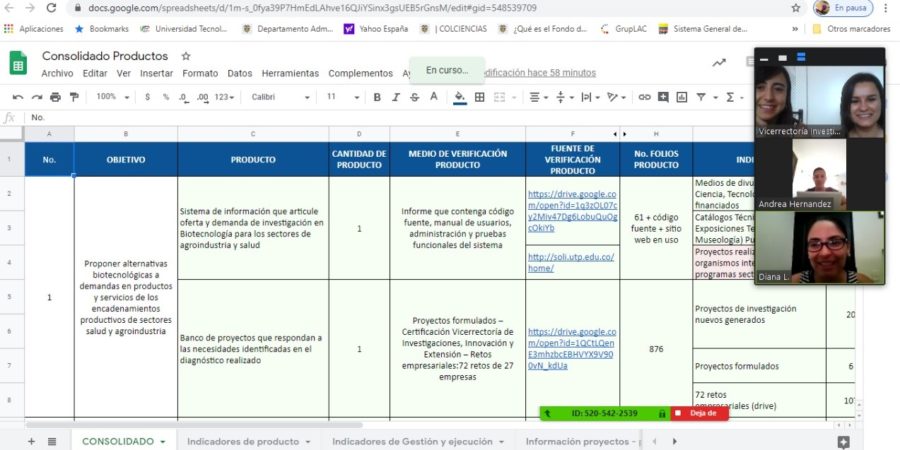Viewport: 900px width, 450px height.
Task: Insert a chart from the toolbar
Action: [x=681, y=97]
